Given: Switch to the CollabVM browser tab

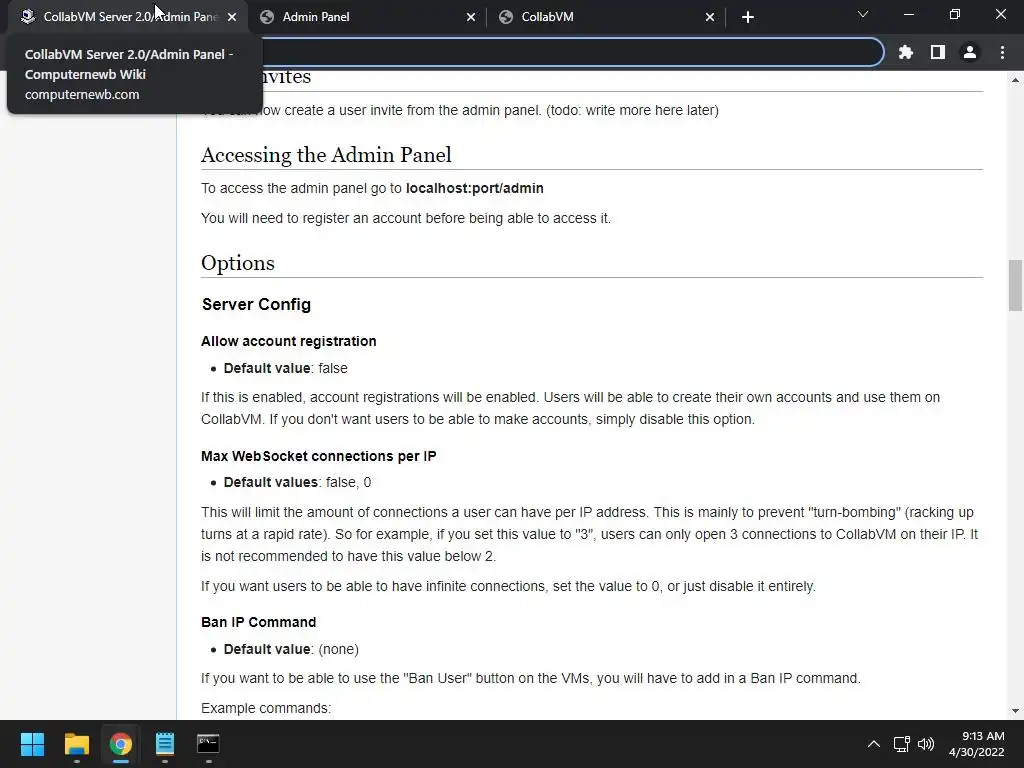Looking at the screenshot, I should pos(607,17).
